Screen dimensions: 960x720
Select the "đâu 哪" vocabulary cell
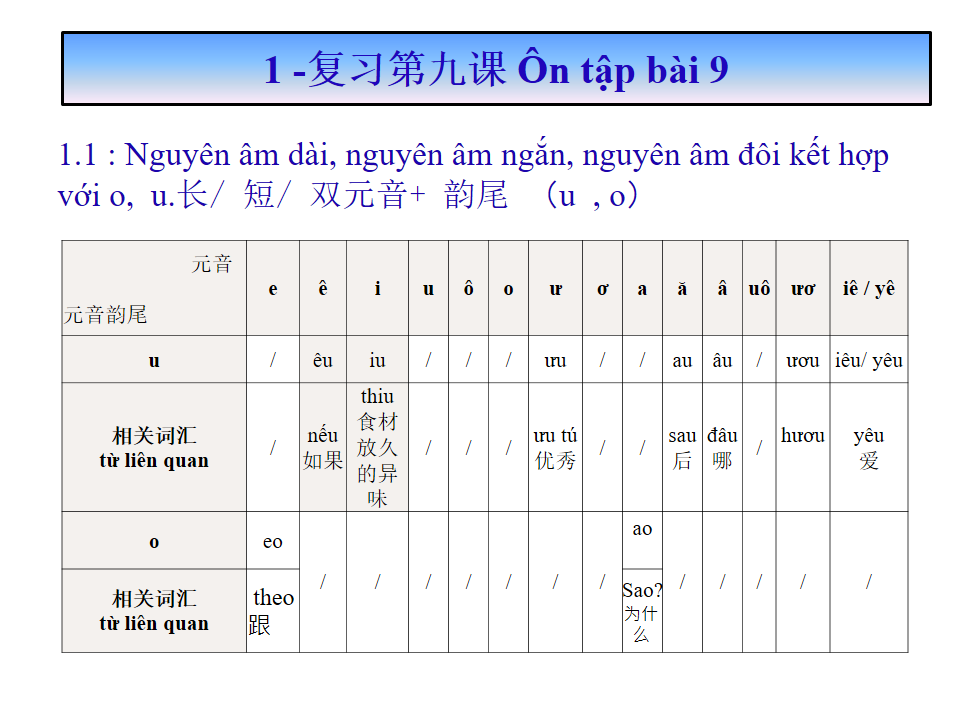pyautogui.click(x=722, y=448)
